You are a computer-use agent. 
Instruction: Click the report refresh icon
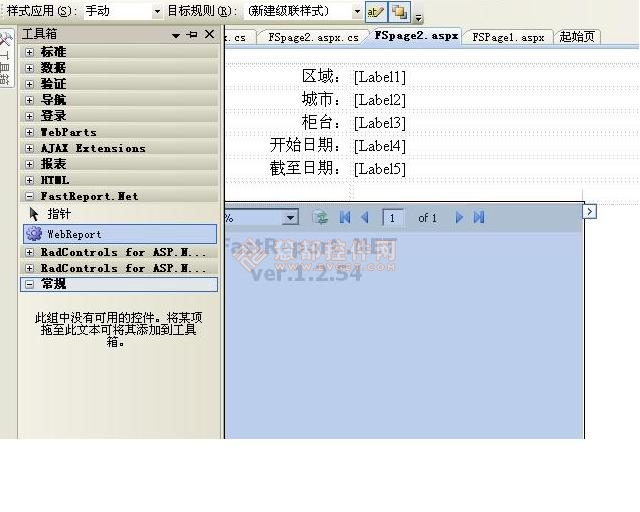point(320,217)
